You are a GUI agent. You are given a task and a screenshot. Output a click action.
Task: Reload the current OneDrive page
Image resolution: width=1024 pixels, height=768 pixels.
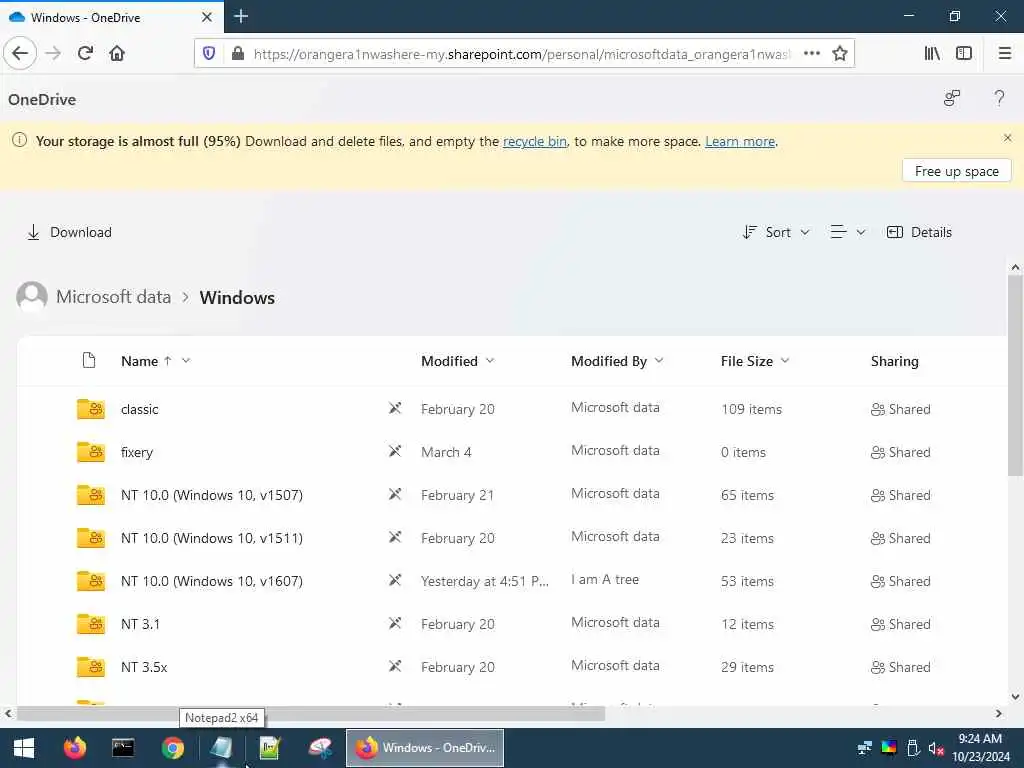(x=85, y=54)
